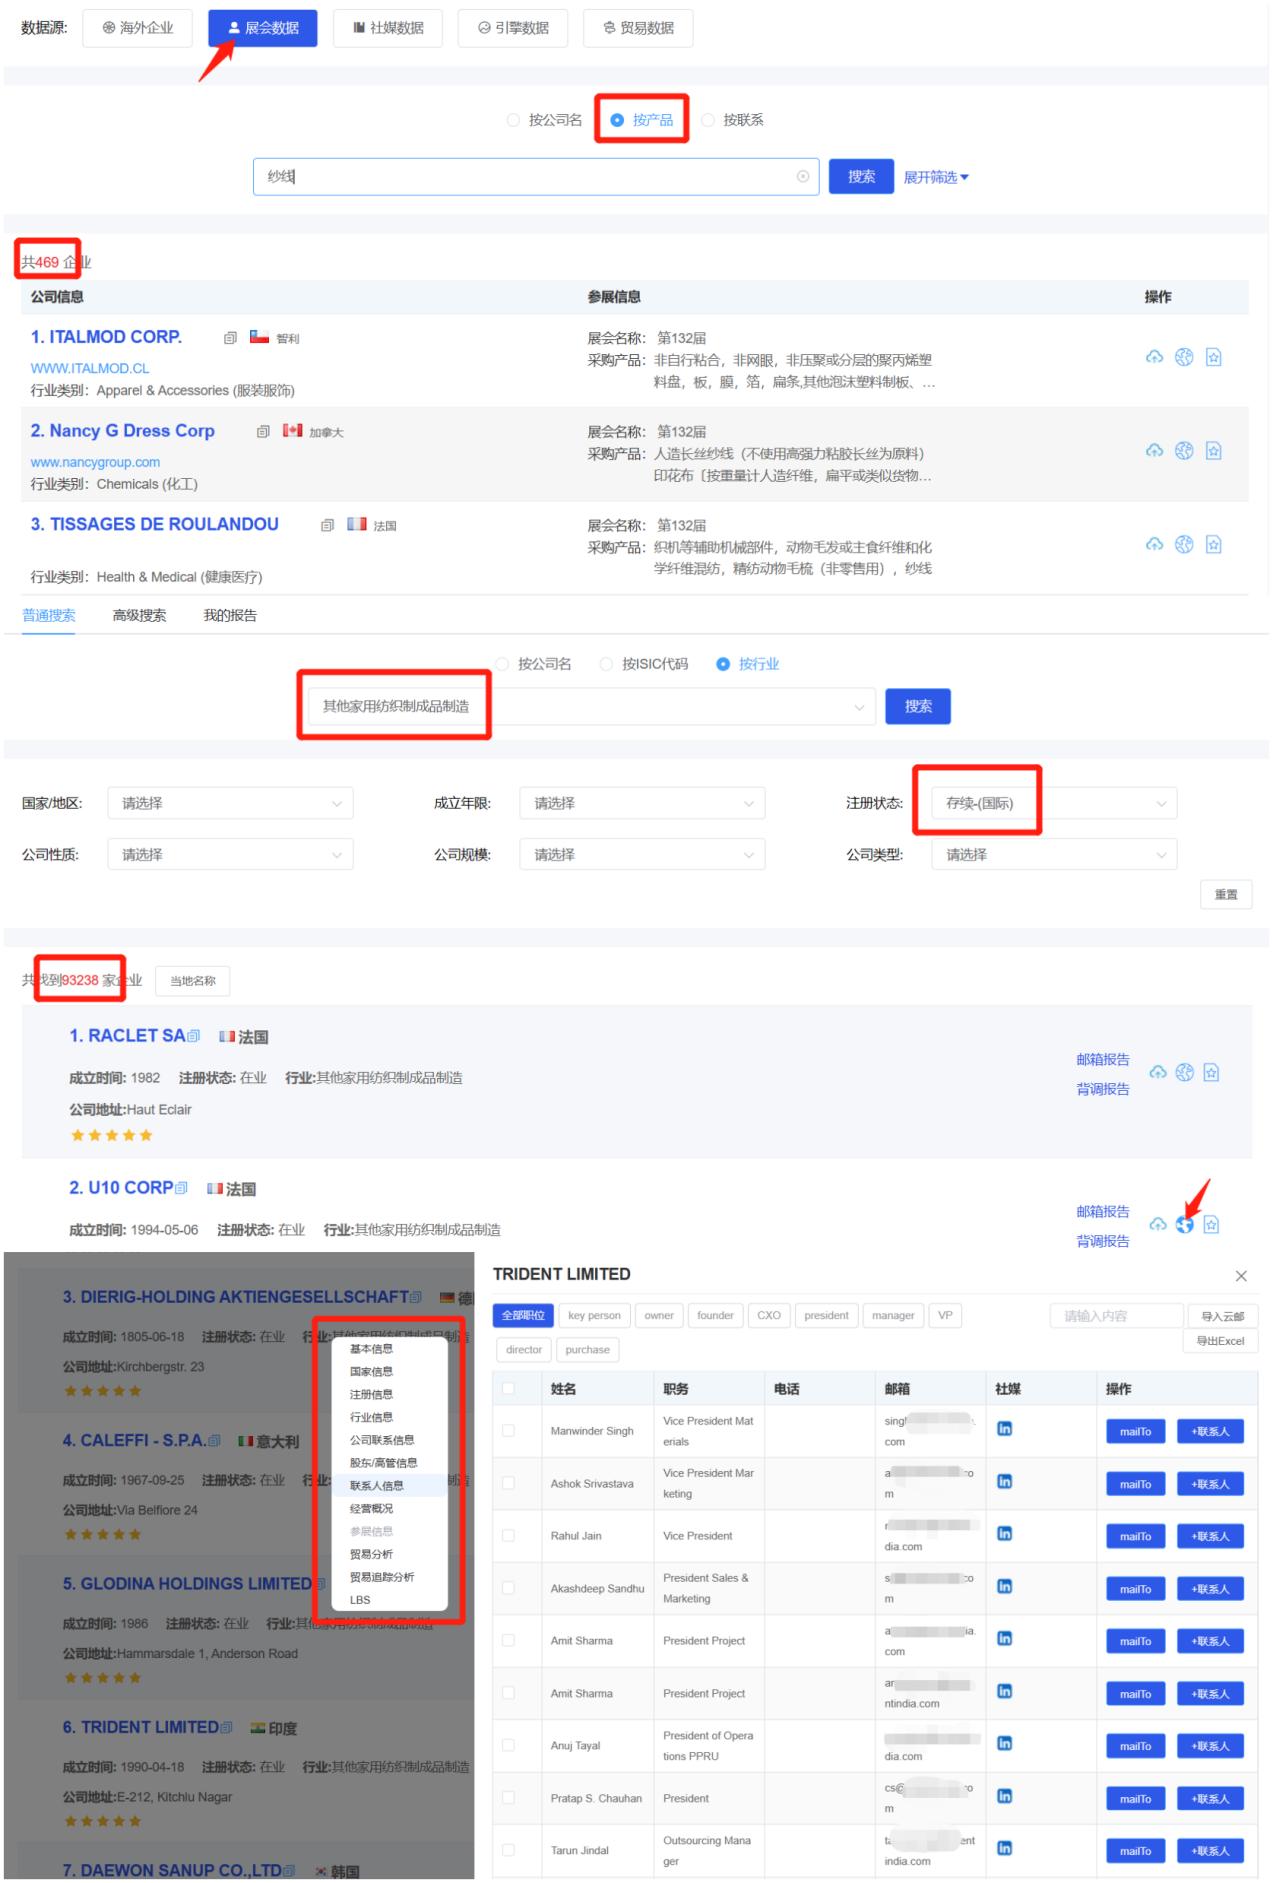Clear the product search field with the X icon
The image size is (1273, 1883).
pyautogui.click(x=802, y=177)
